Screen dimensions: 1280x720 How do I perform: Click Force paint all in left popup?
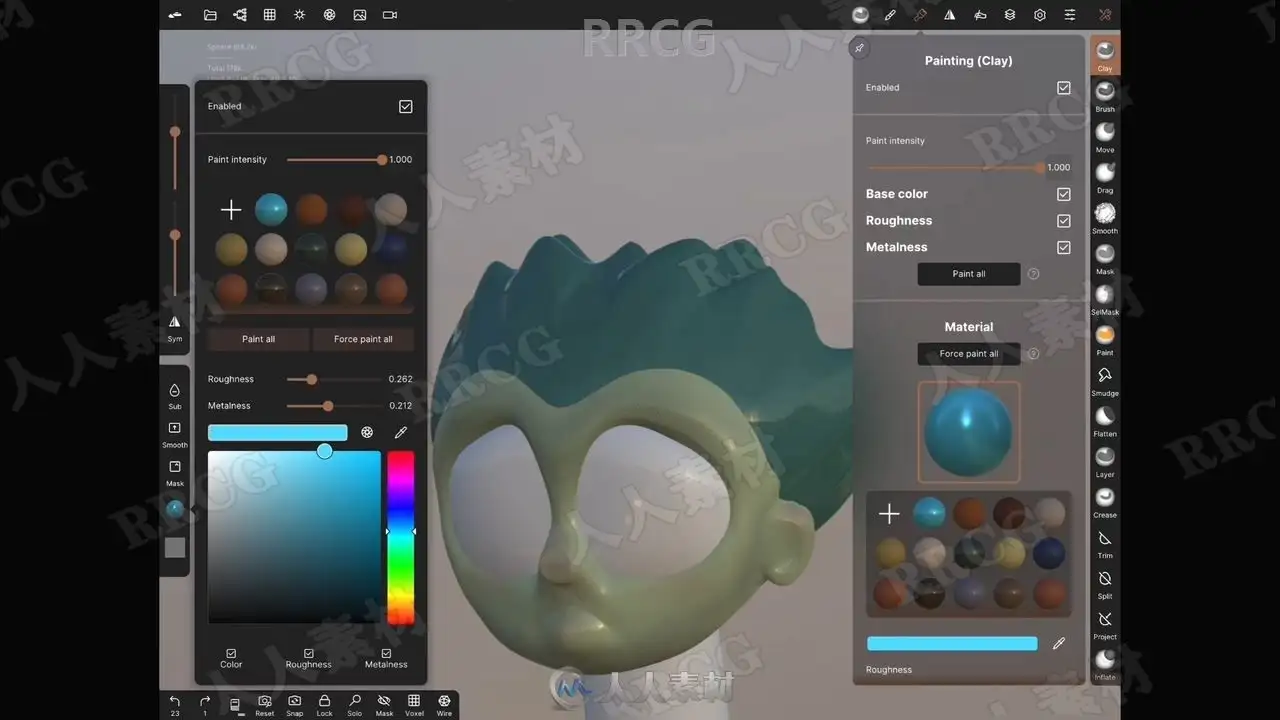pyautogui.click(x=363, y=339)
